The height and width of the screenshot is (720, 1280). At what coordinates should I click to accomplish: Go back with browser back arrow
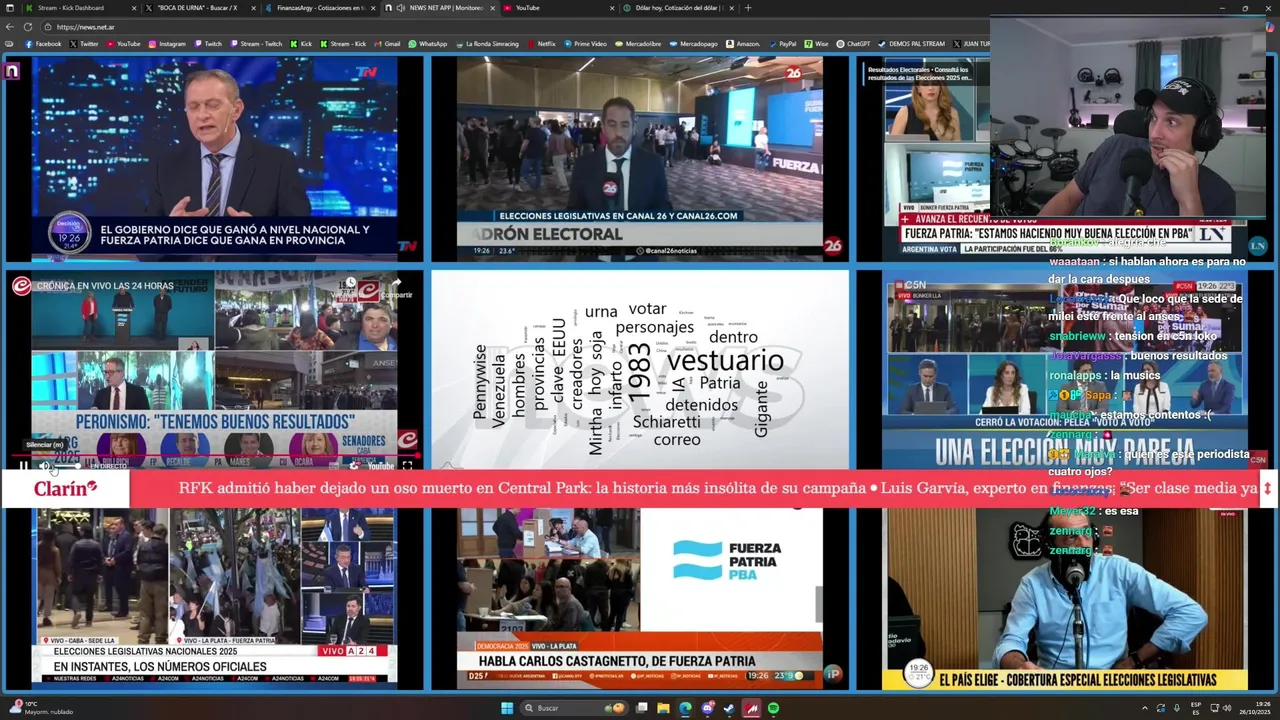point(10,27)
